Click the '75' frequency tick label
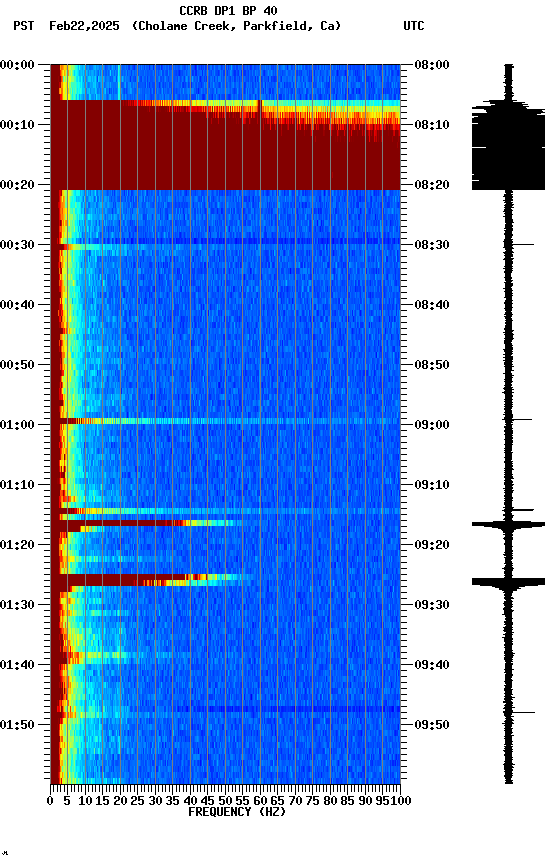The image size is (552, 864). [312, 801]
